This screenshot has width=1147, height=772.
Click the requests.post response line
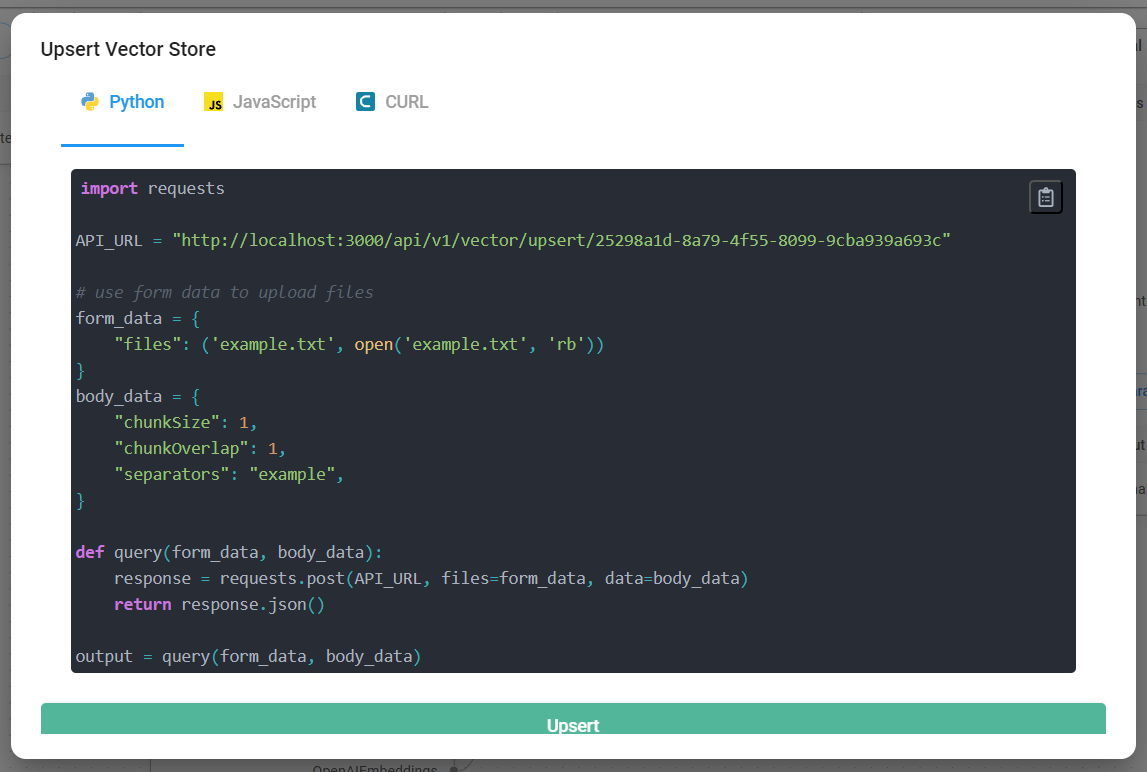[430, 578]
